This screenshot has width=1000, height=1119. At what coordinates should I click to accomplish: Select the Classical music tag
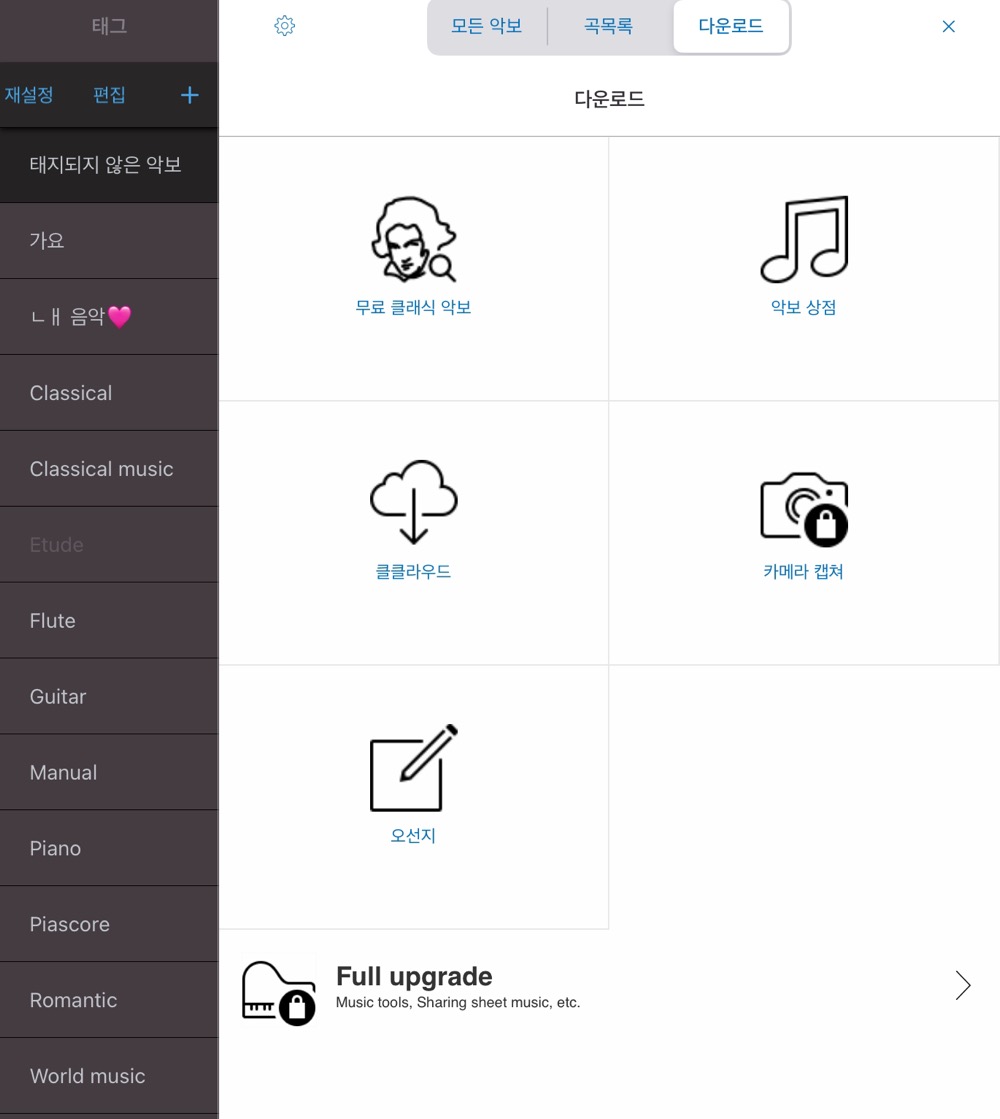[x=109, y=469]
